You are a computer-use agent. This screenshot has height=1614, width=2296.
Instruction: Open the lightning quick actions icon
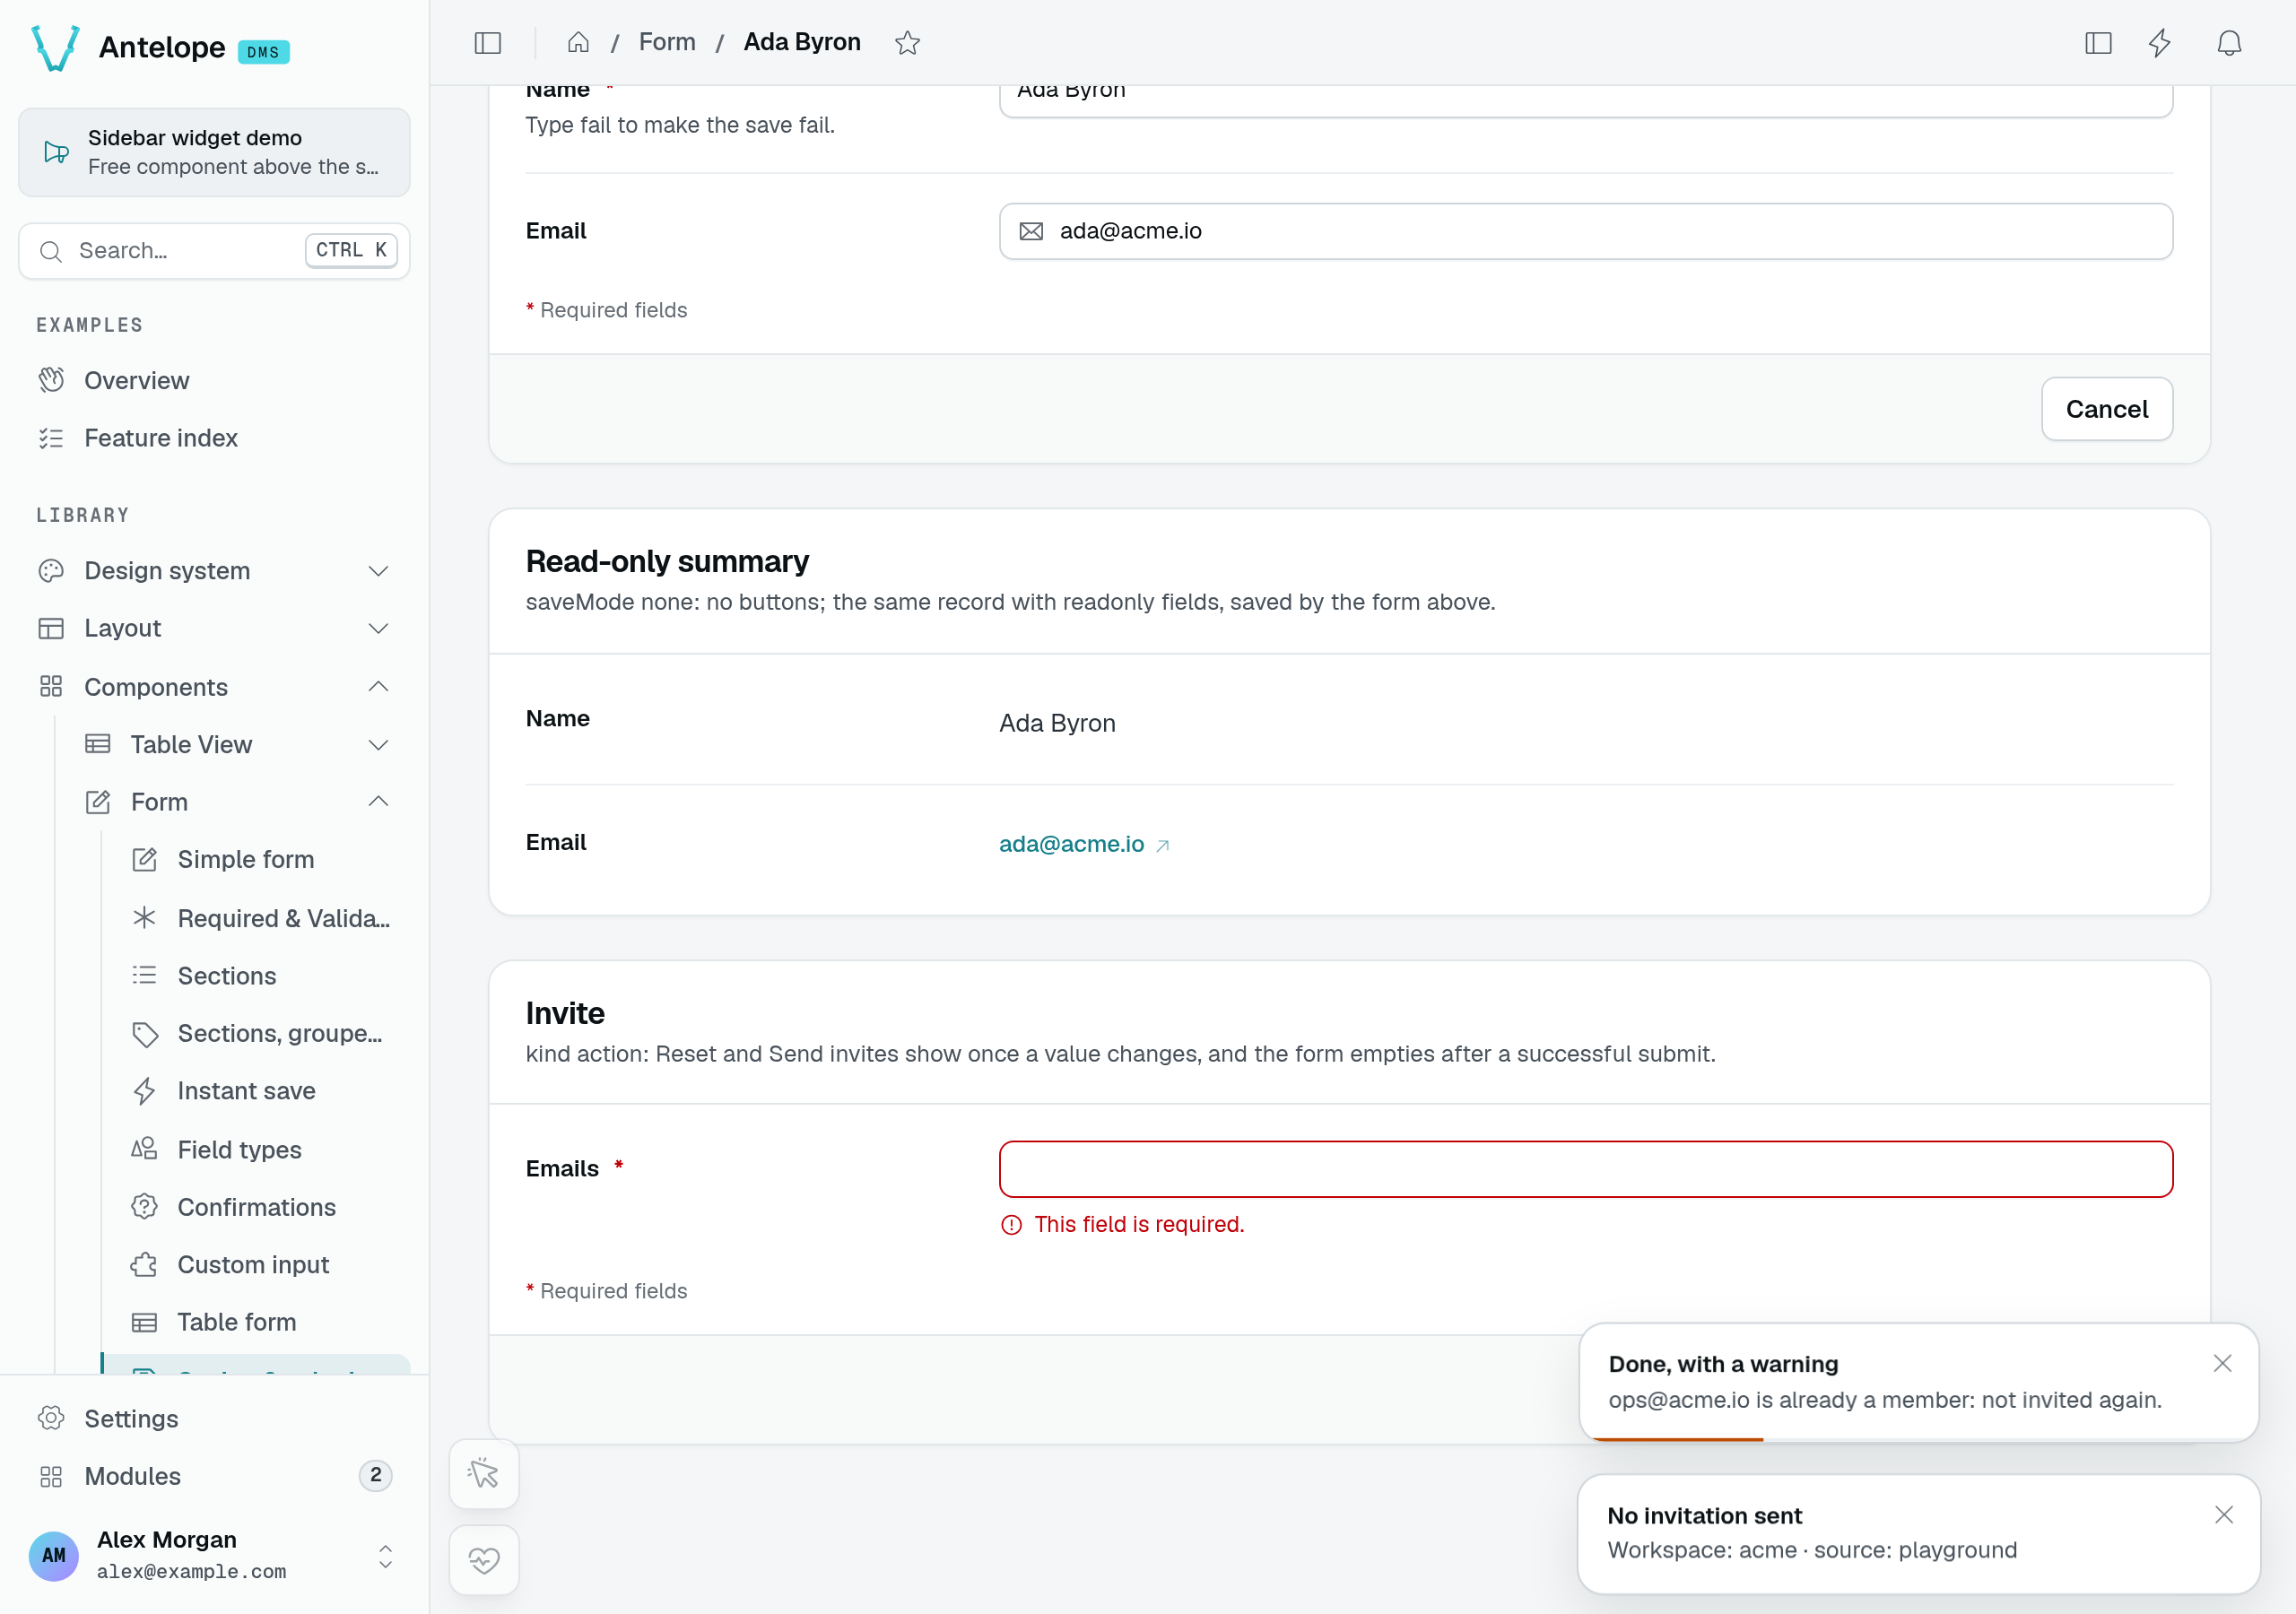click(x=2160, y=43)
